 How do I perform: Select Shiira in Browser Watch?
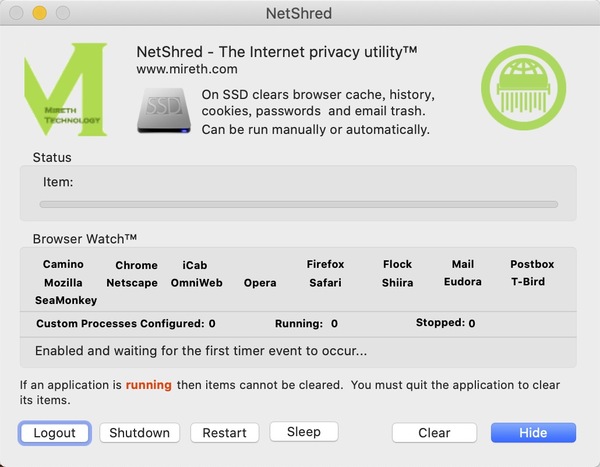[397, 283]
